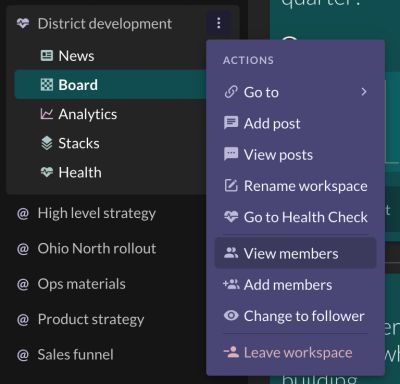
Task: Choose View members from the menu
Action: [295, 253]
